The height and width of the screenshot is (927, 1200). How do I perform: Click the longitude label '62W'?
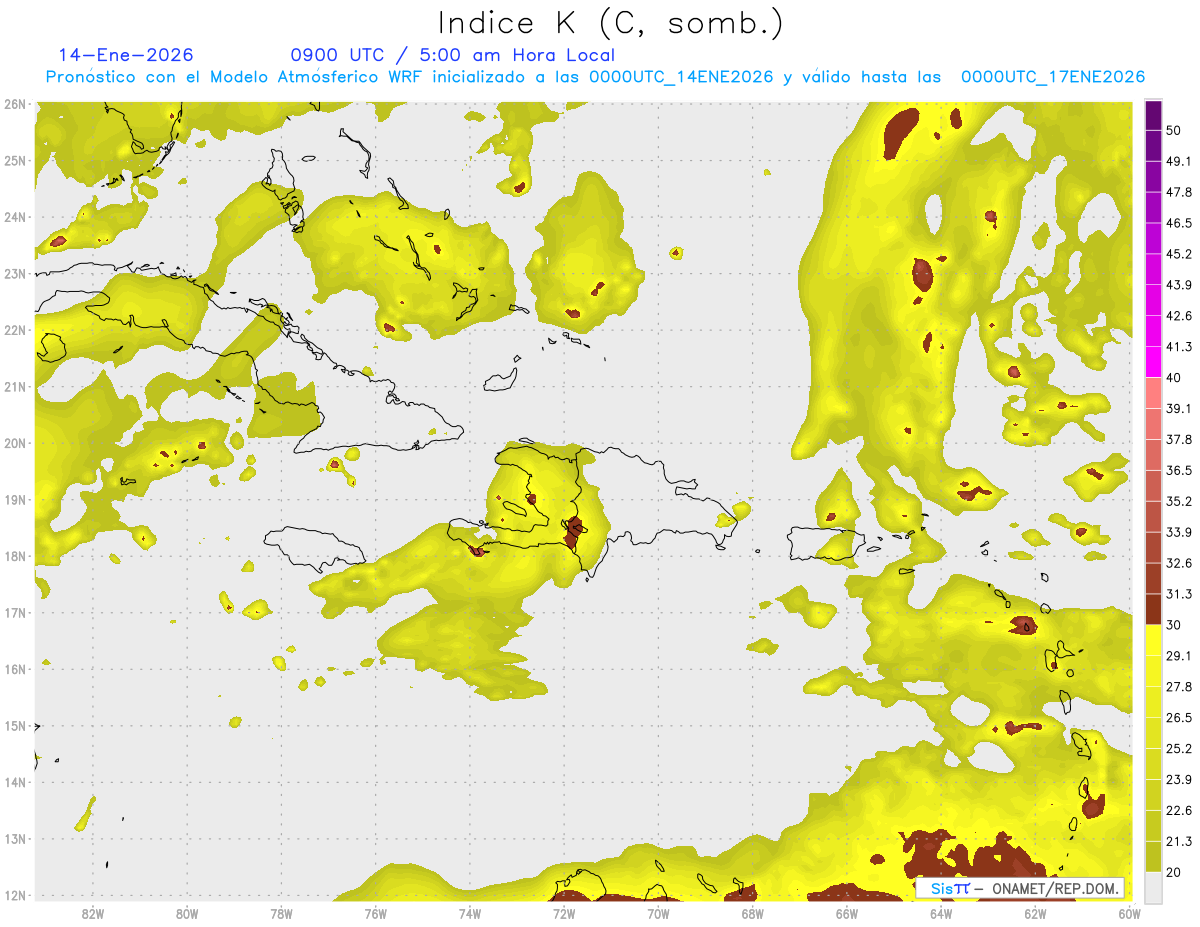pos(1035,913)
